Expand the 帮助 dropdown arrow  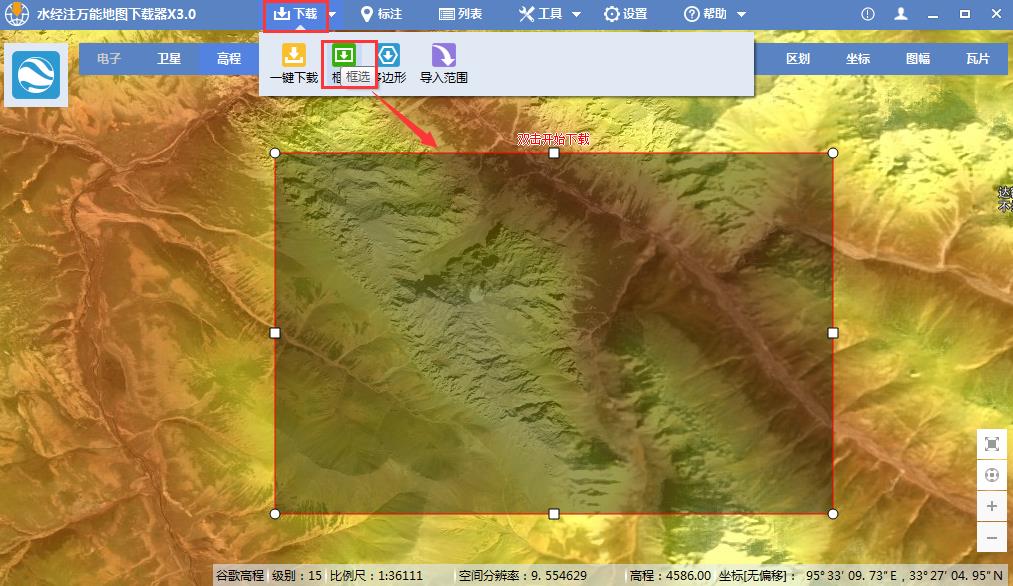pos(742,14)
